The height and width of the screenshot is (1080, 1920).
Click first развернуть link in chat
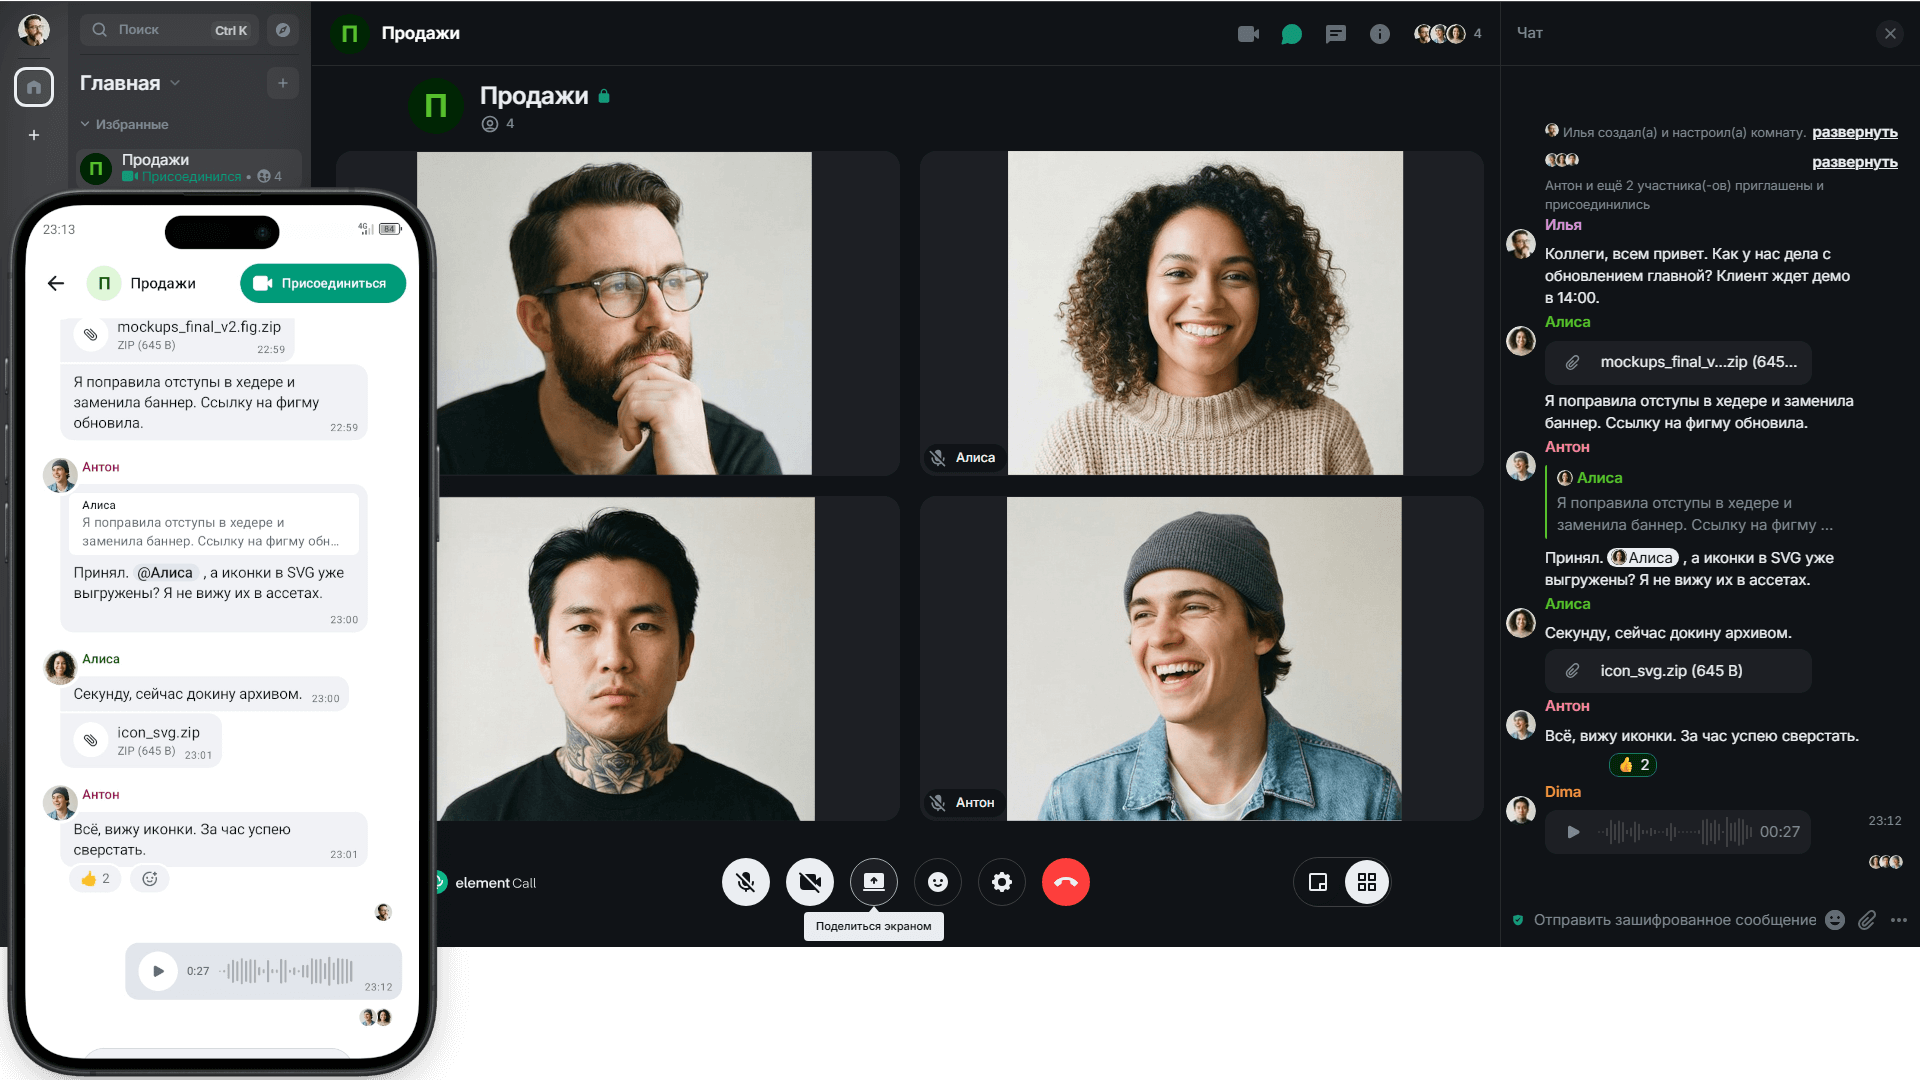1854,132
